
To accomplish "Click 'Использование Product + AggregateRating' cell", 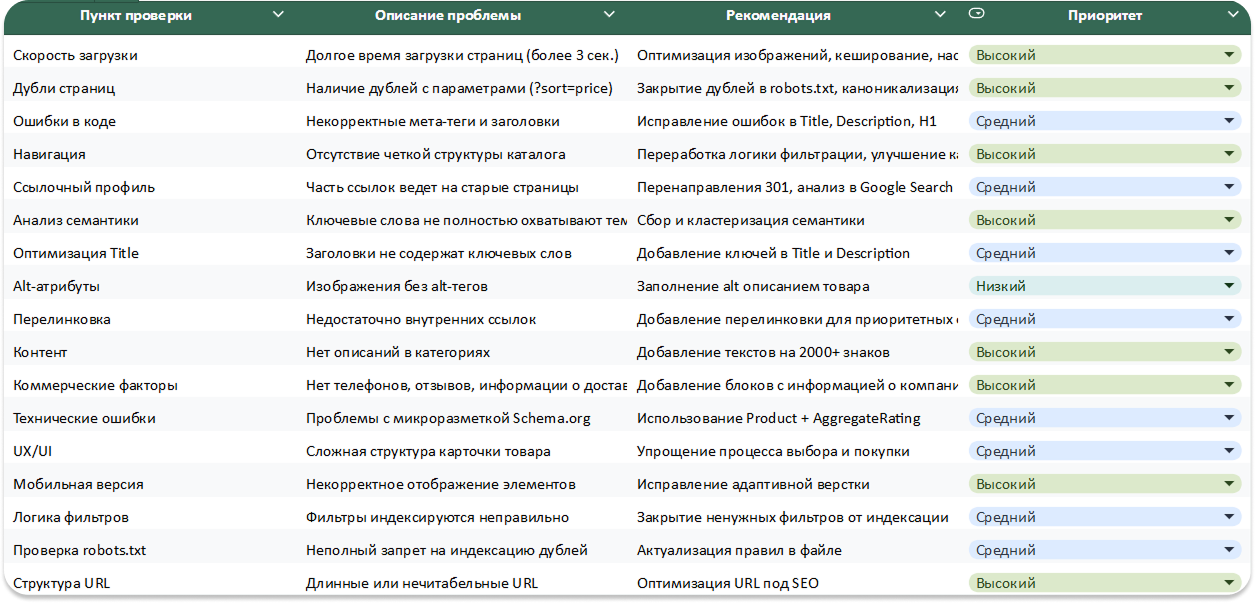I will coord(778,418).
